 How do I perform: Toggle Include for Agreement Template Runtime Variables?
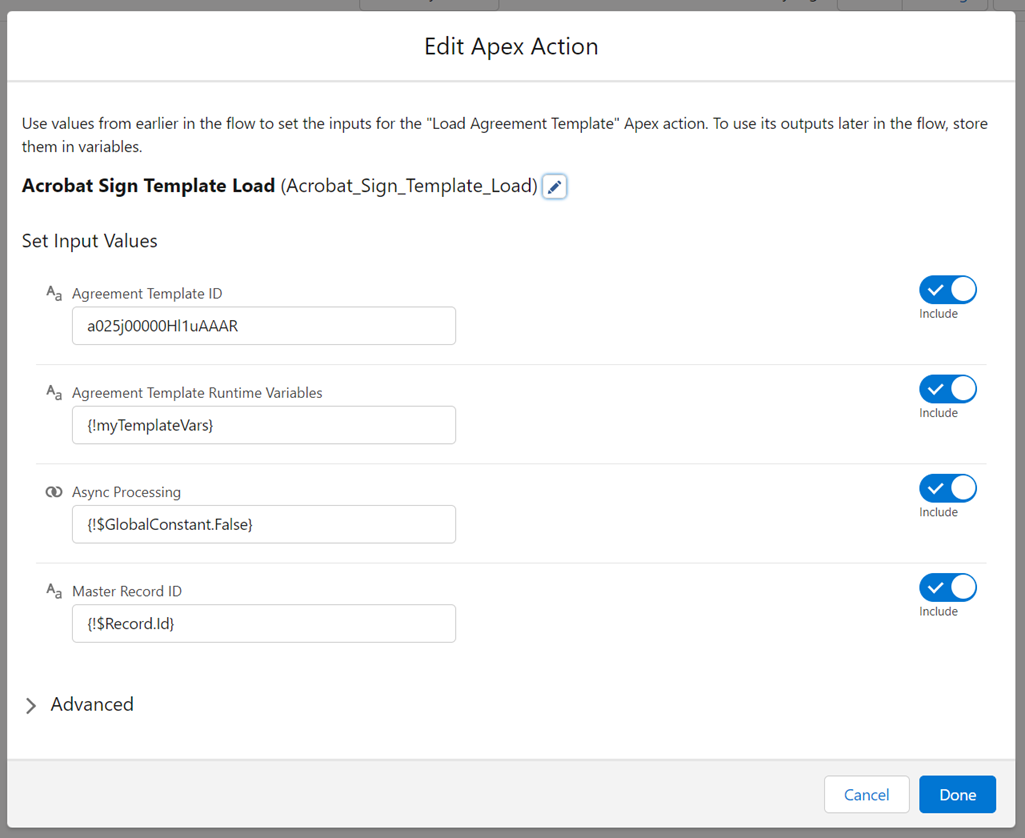click(947, 388)
